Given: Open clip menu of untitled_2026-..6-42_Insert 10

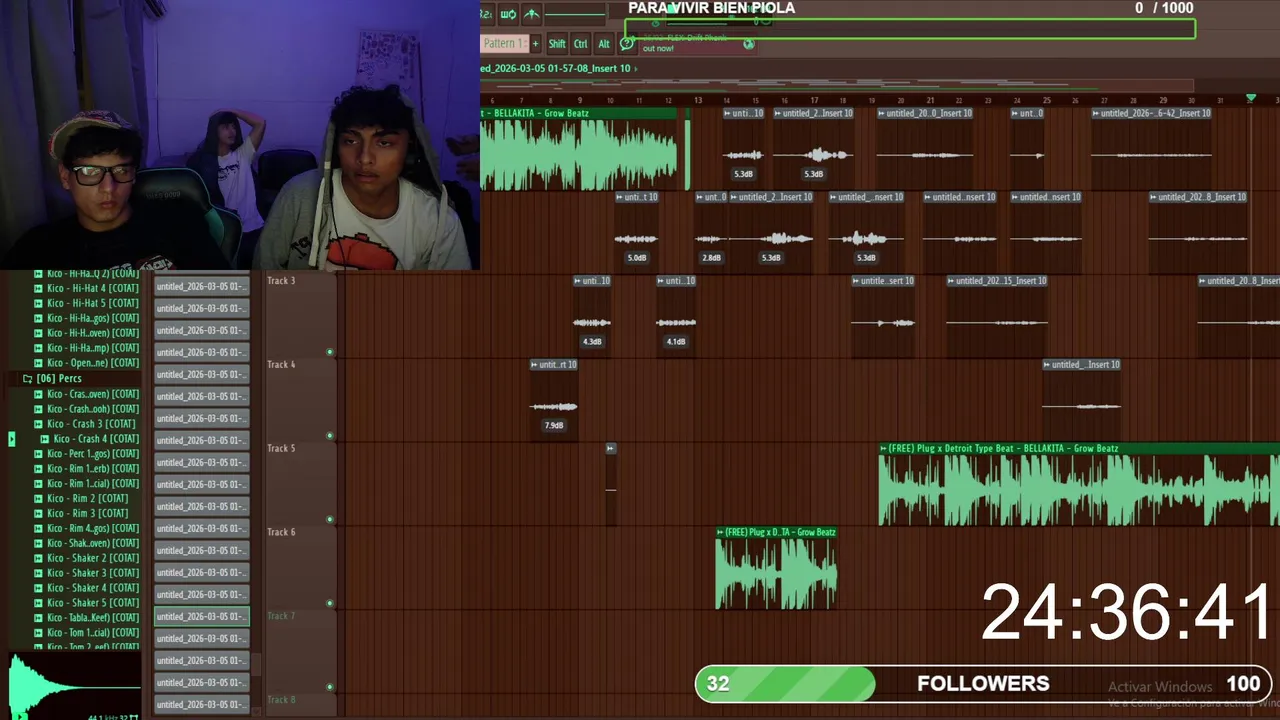Looking at the screenshot, I should pos(1096,113).
